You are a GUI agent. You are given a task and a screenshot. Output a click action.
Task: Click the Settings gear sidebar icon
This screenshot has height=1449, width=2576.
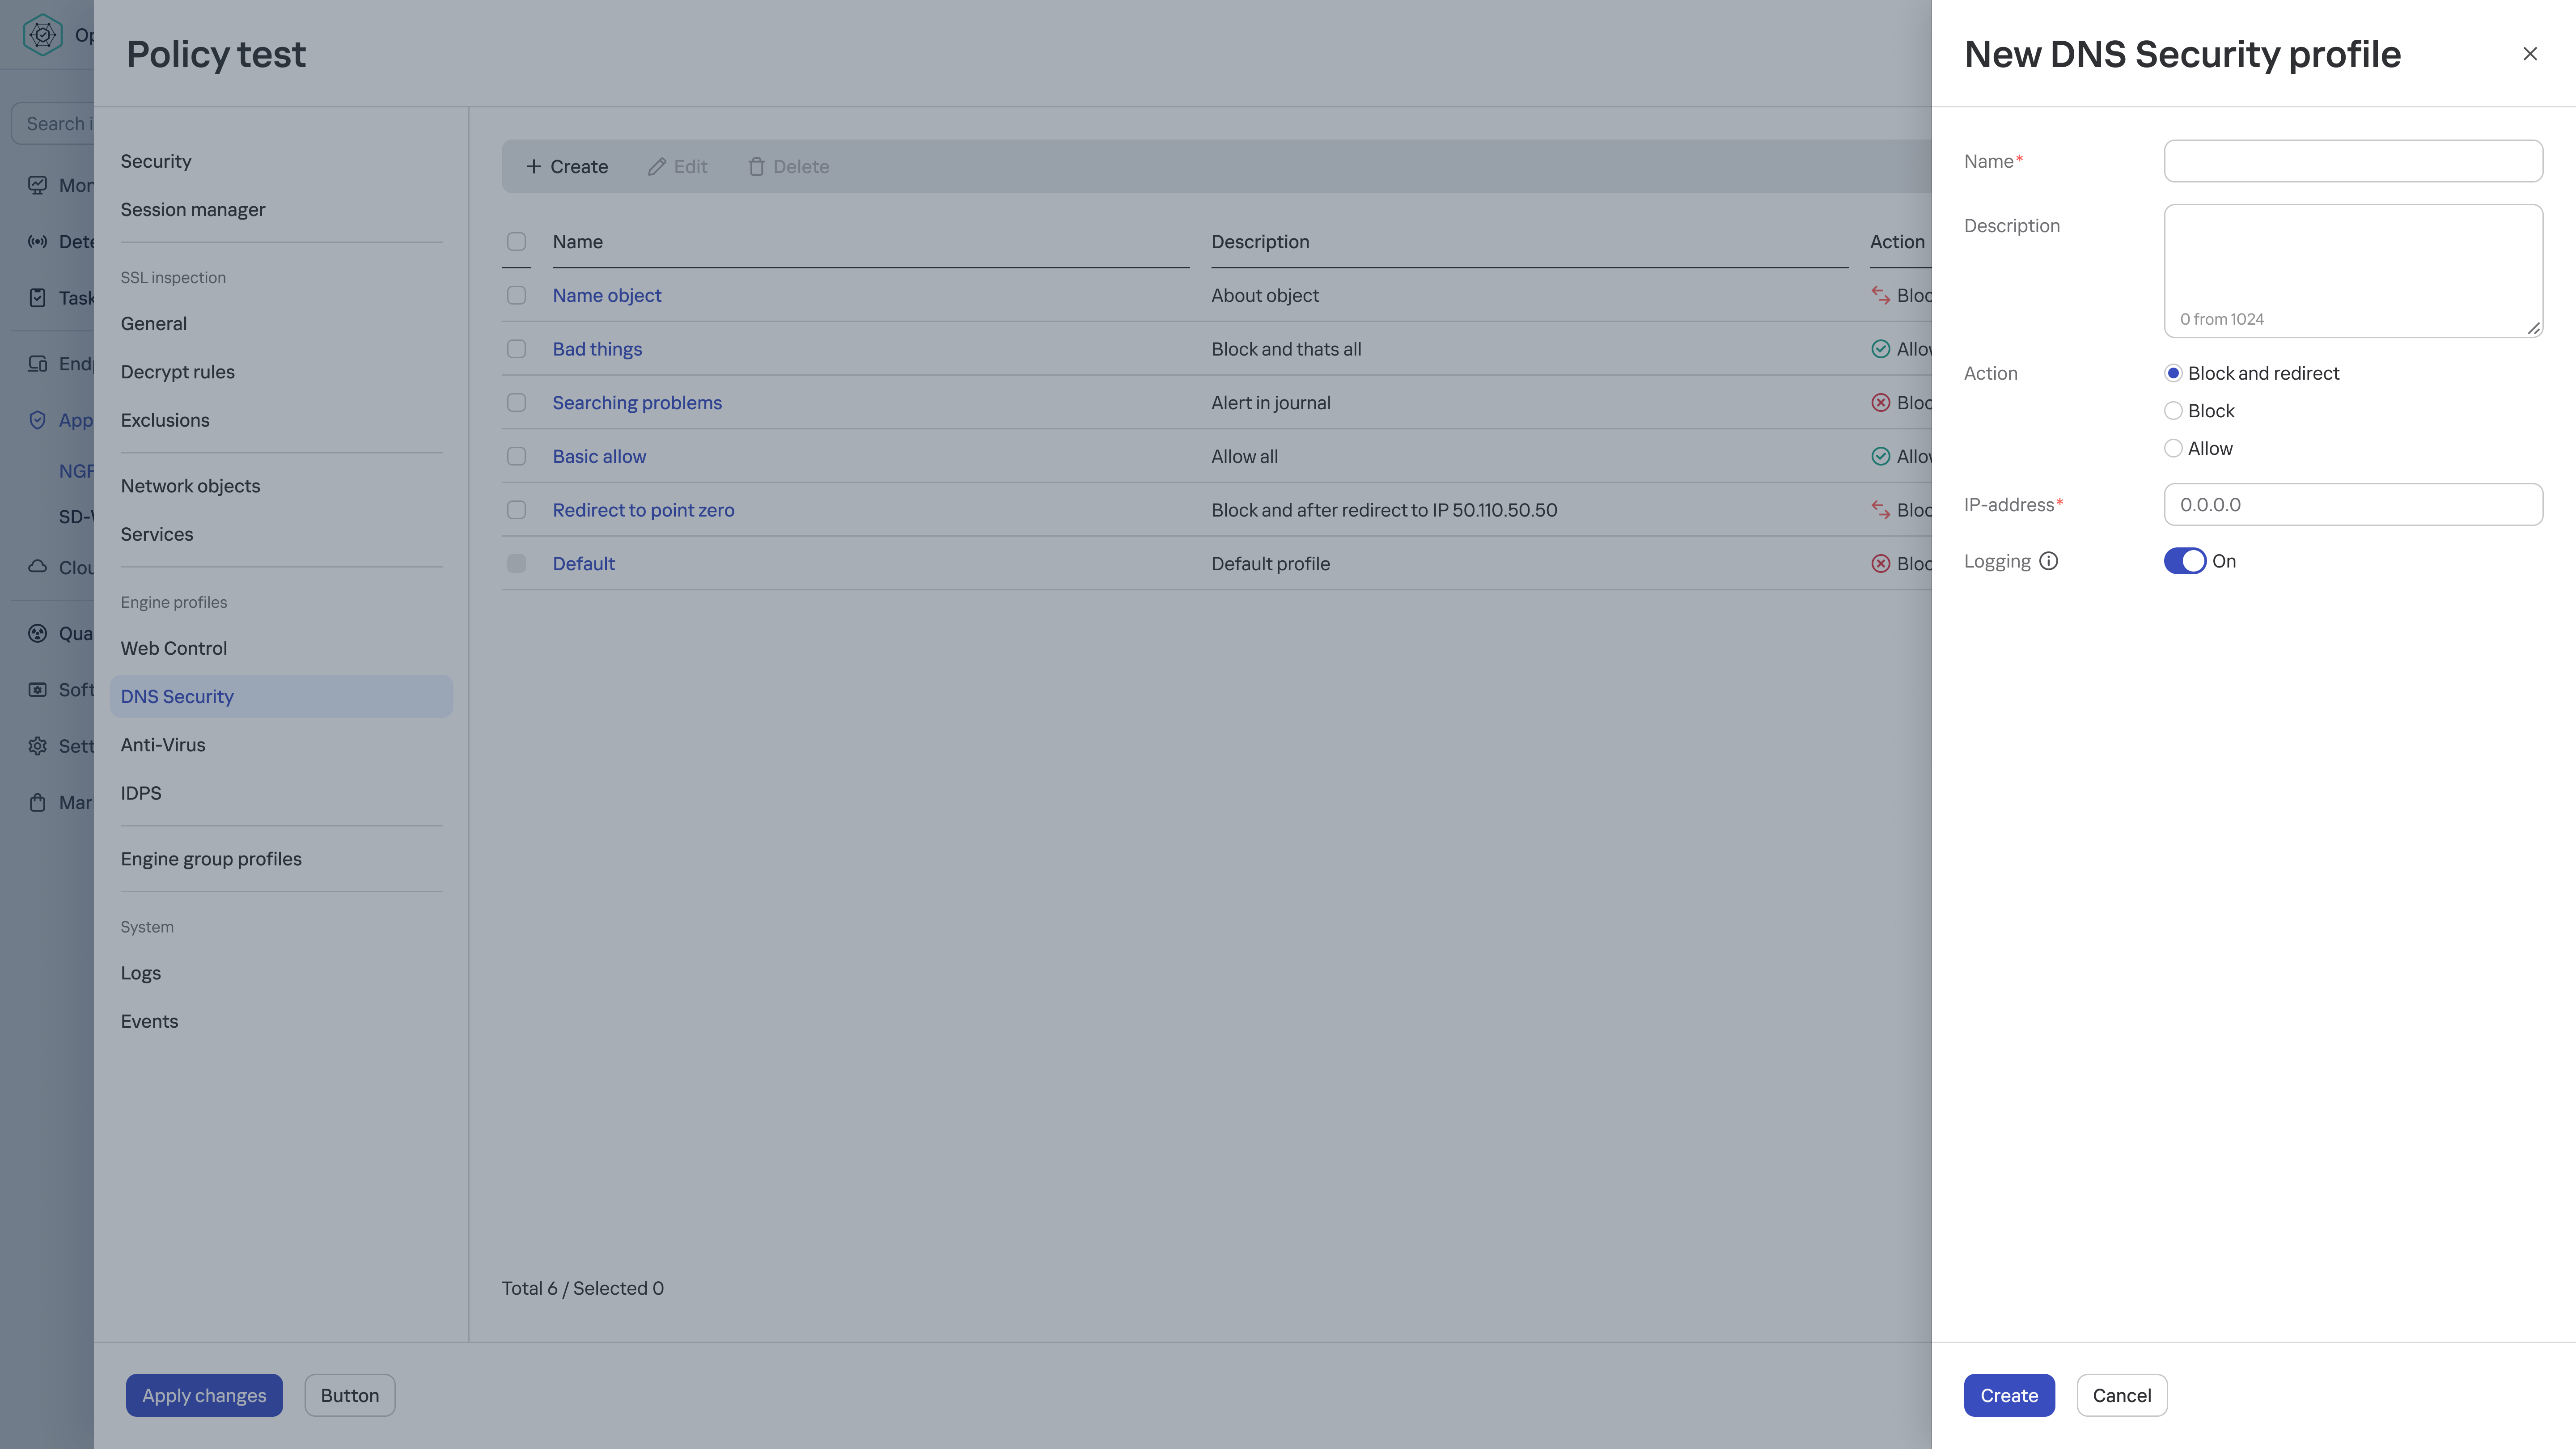pyautogui.click(x=37, y=746)
